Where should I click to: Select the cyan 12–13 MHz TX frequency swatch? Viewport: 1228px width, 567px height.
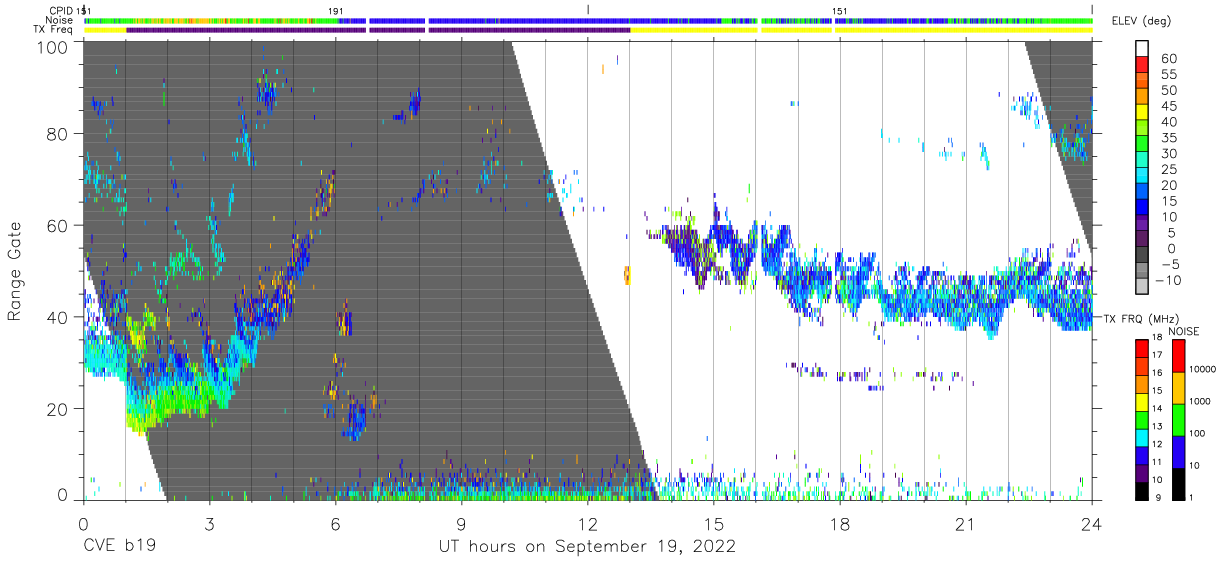click(1141, 438)
